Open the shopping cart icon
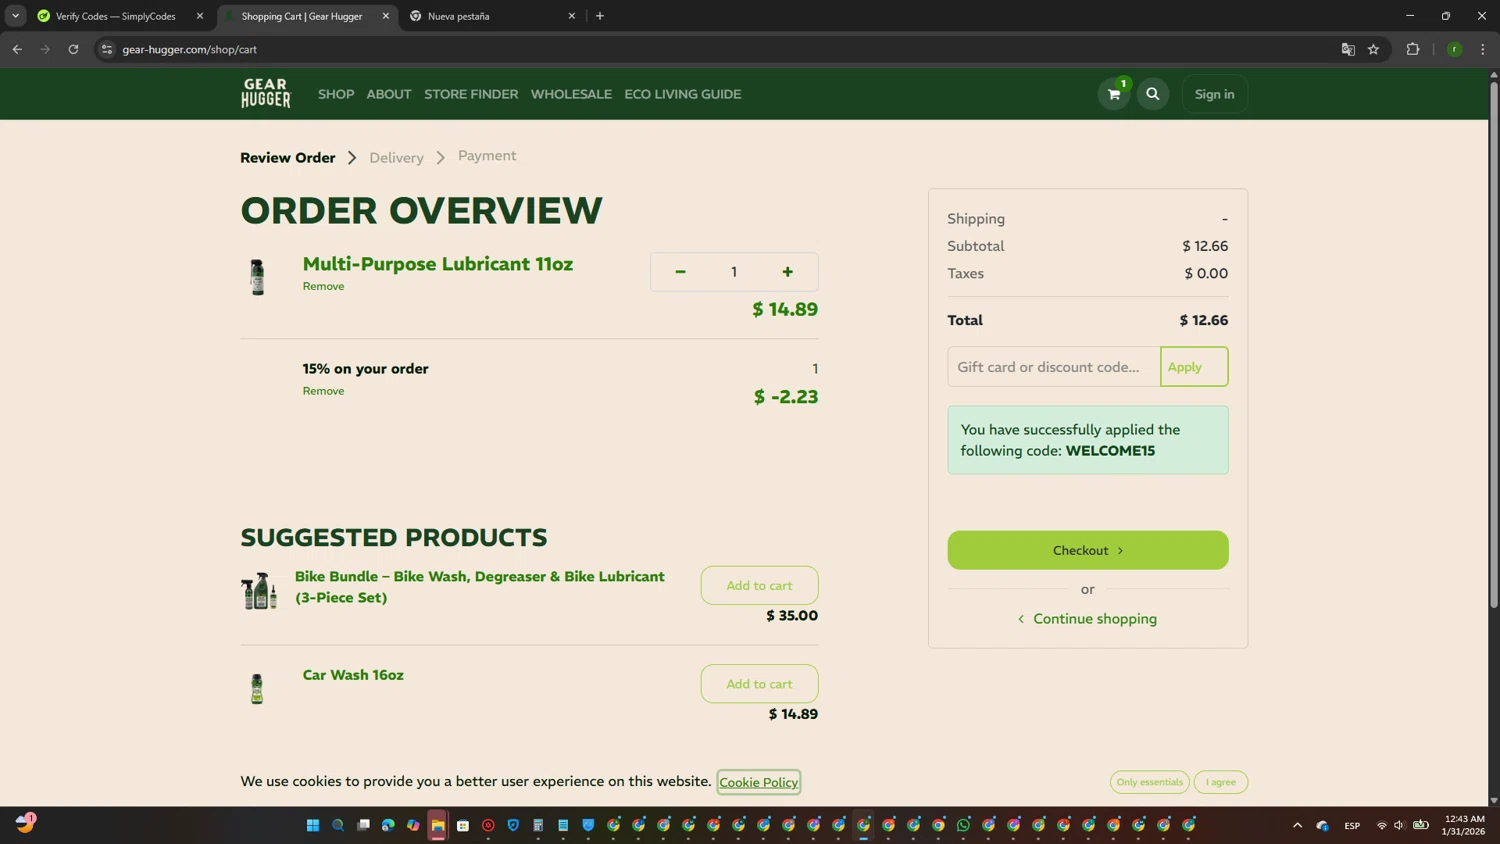1500x844 pixels. (1114, 94)
